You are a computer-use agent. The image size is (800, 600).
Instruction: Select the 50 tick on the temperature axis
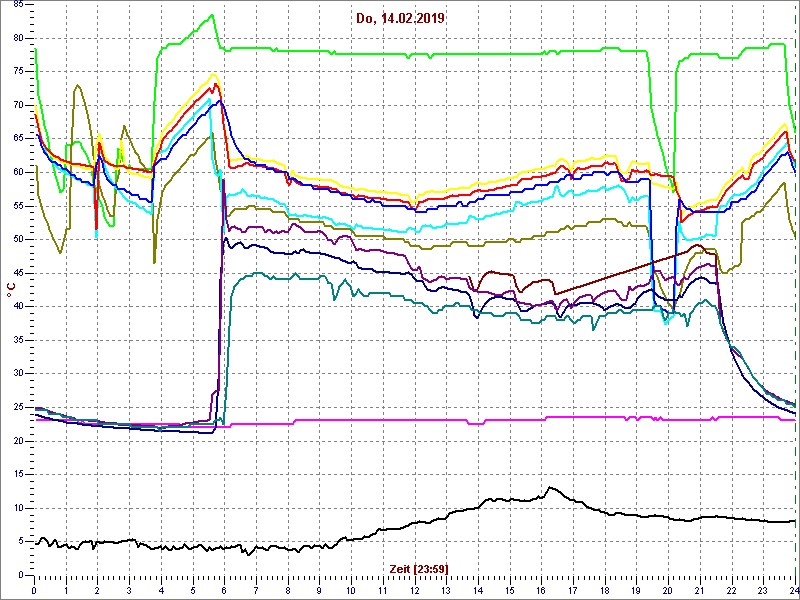(19, 240)
